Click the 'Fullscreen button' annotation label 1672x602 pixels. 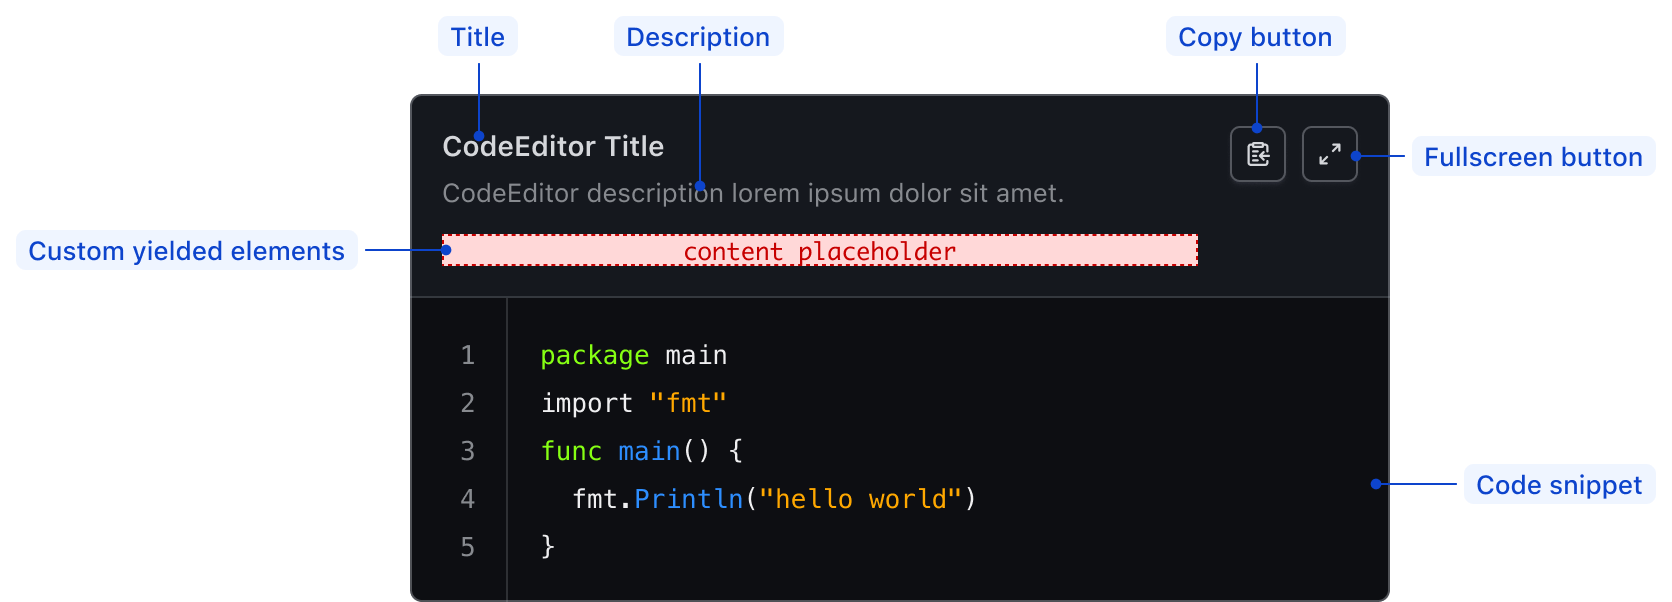[x=1533, y=157]
